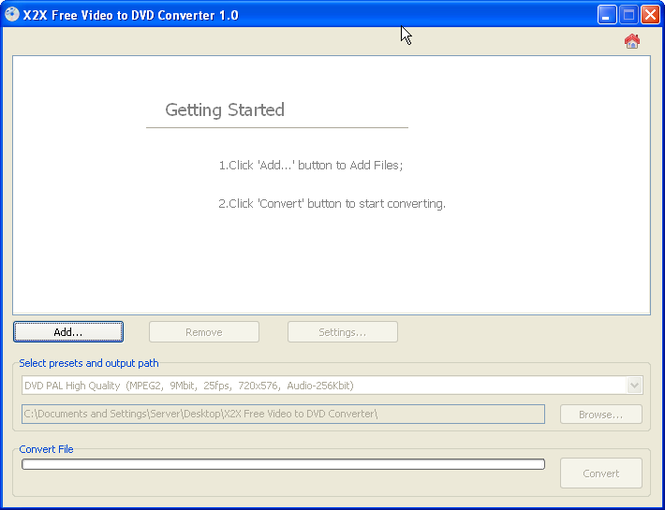
Task: Click the Convert File progress bar
Action: click(283, 464)
